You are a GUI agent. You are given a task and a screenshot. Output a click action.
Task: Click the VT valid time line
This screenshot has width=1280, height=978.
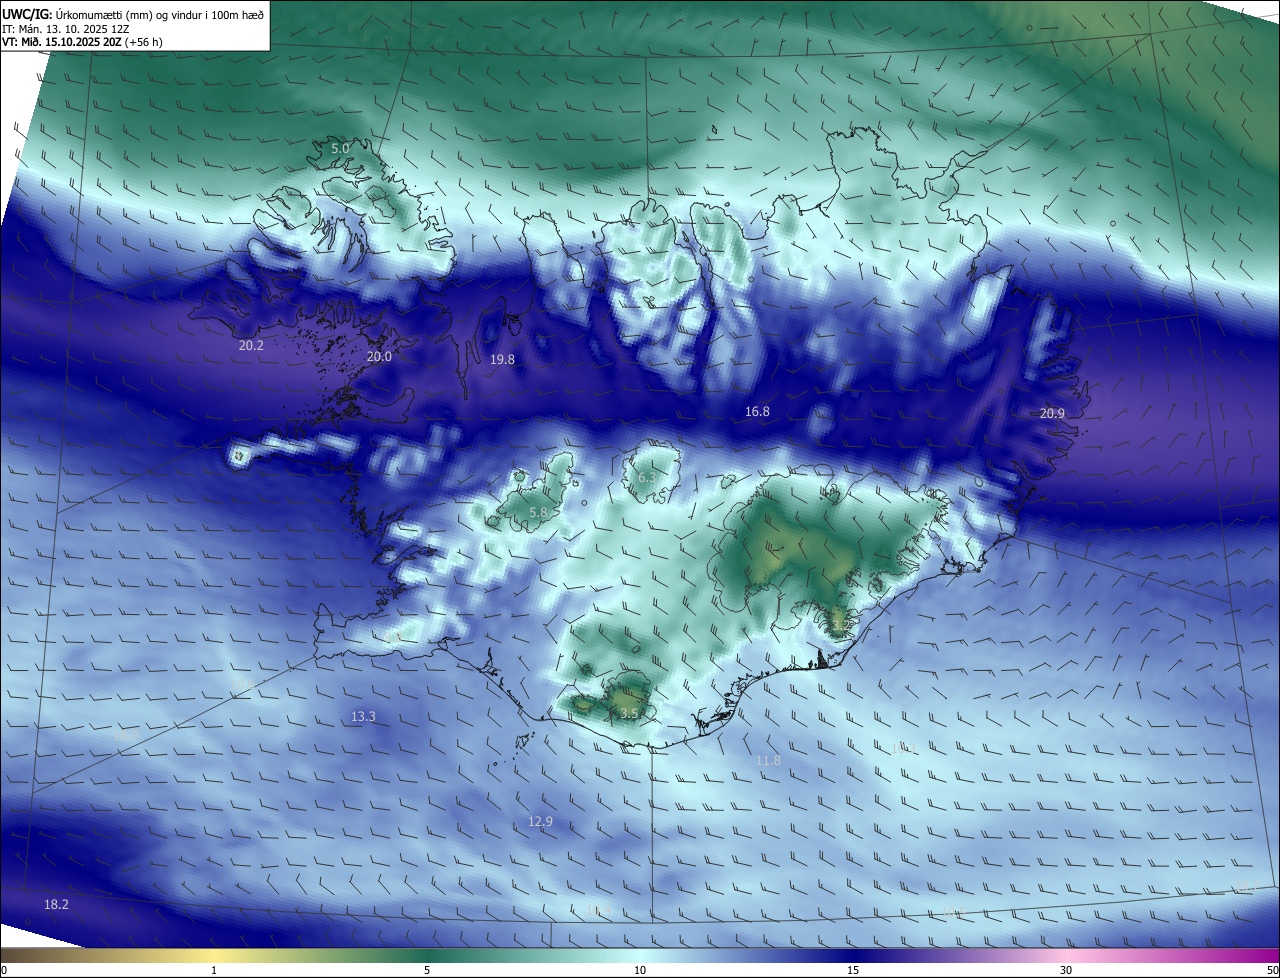[x=82, y=42]
